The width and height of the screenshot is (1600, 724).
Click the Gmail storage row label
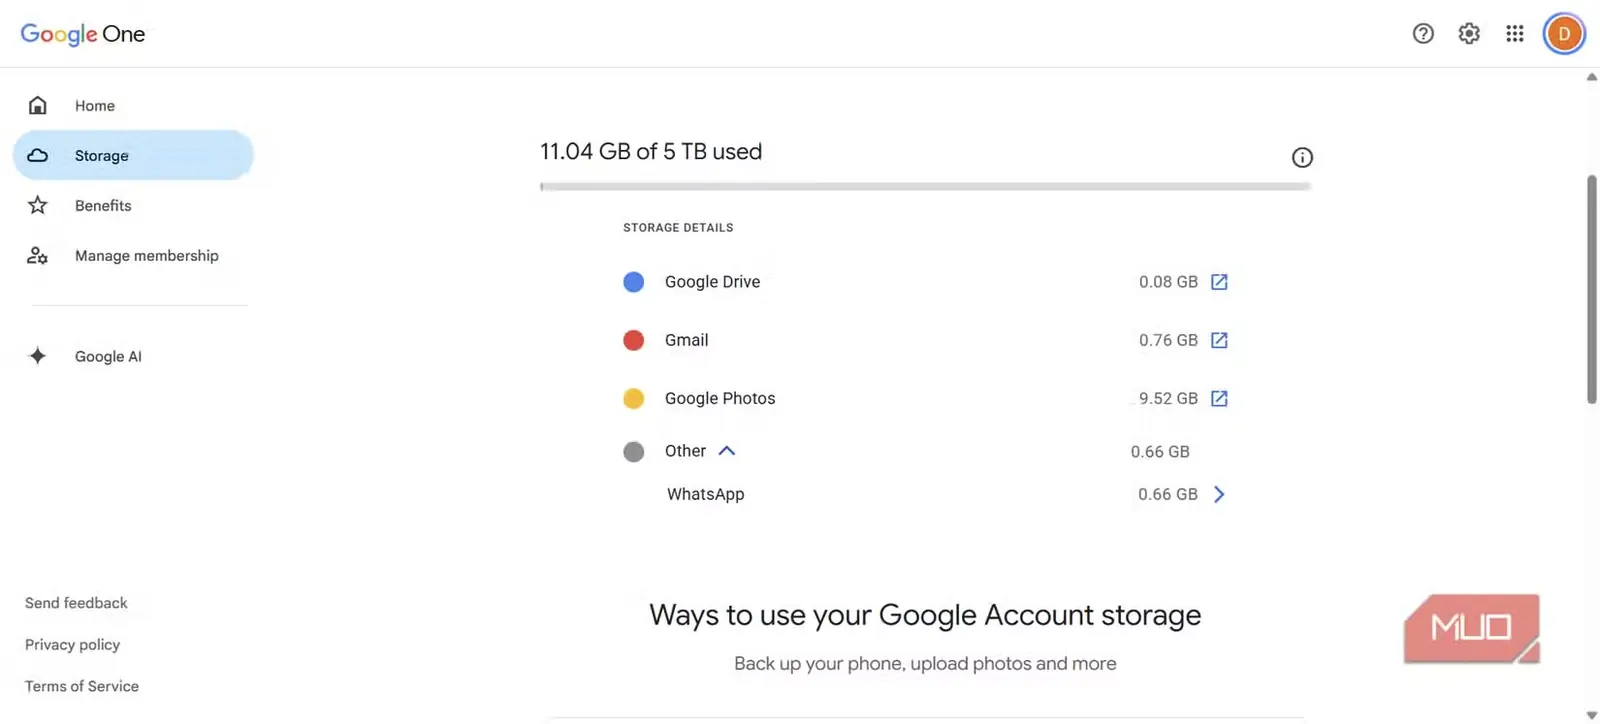coord(686,340)
